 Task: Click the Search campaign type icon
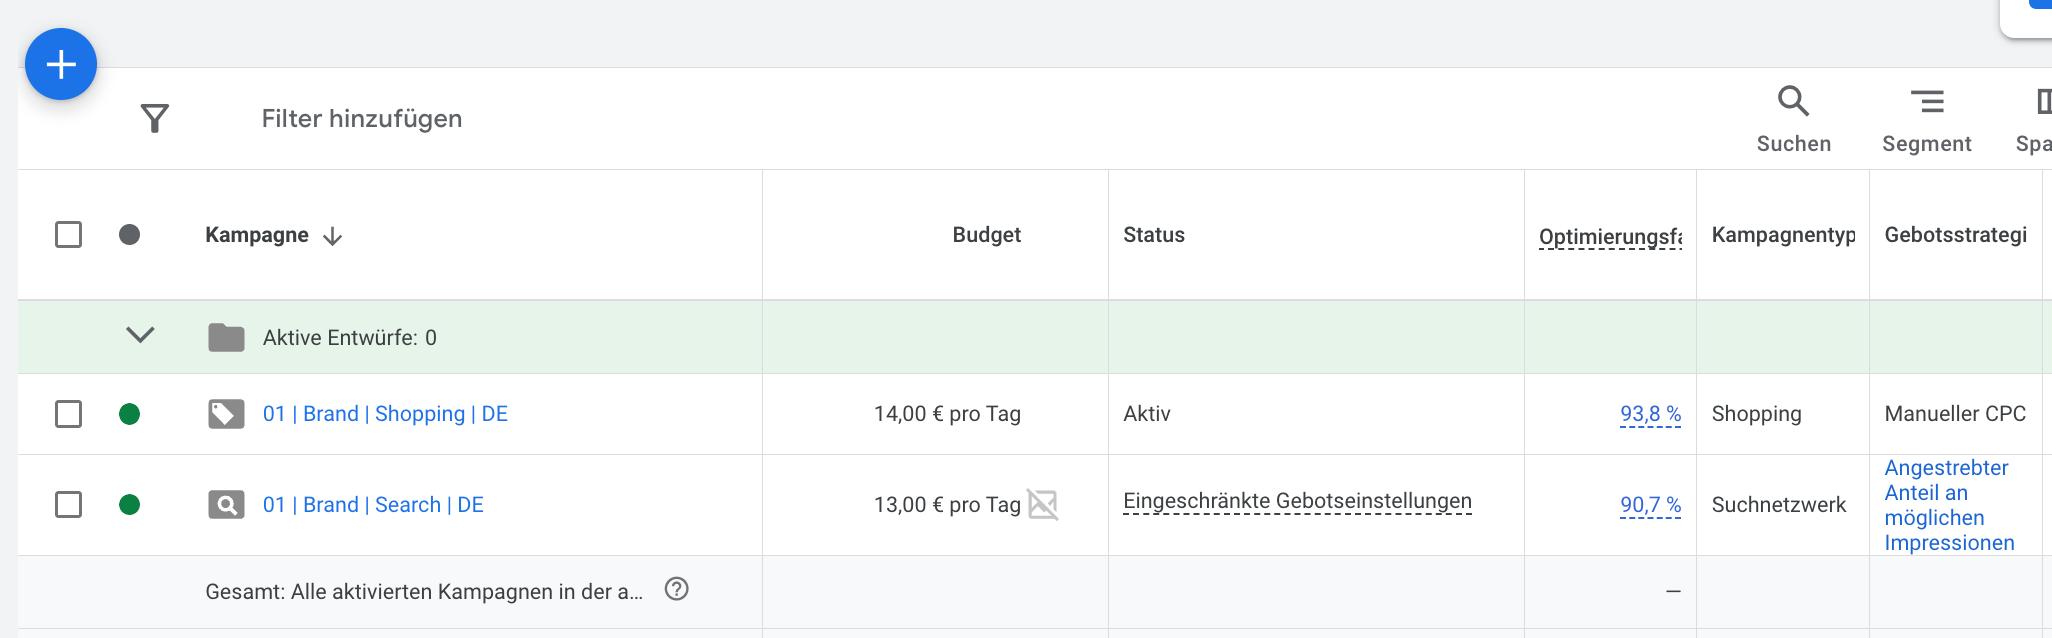(x=226, y=505)
